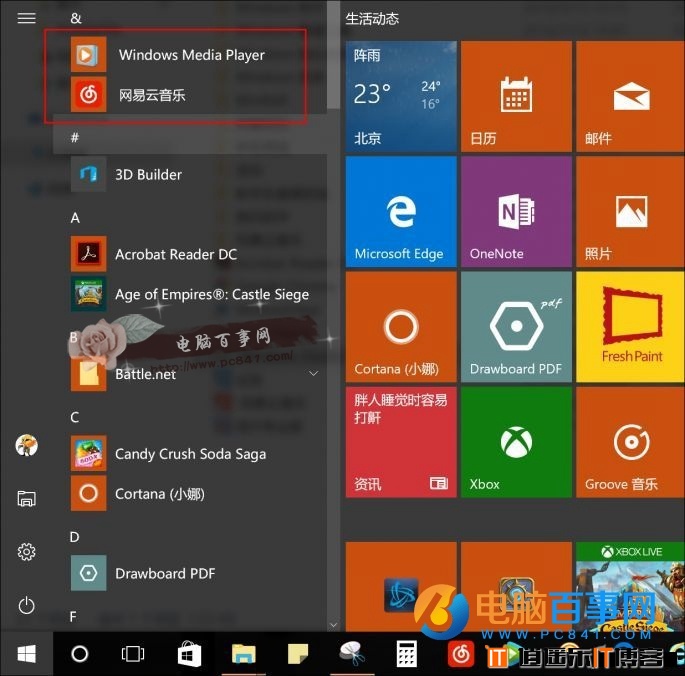Open the XBOX LIVE Castle Siege tile

[630, 586]
